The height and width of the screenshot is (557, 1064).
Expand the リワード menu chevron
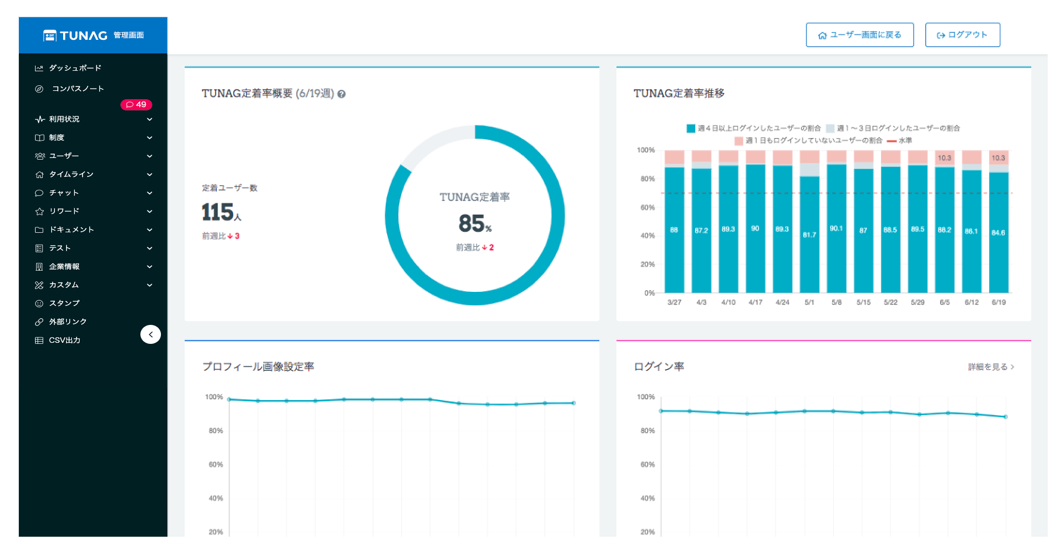click(149, 211)
